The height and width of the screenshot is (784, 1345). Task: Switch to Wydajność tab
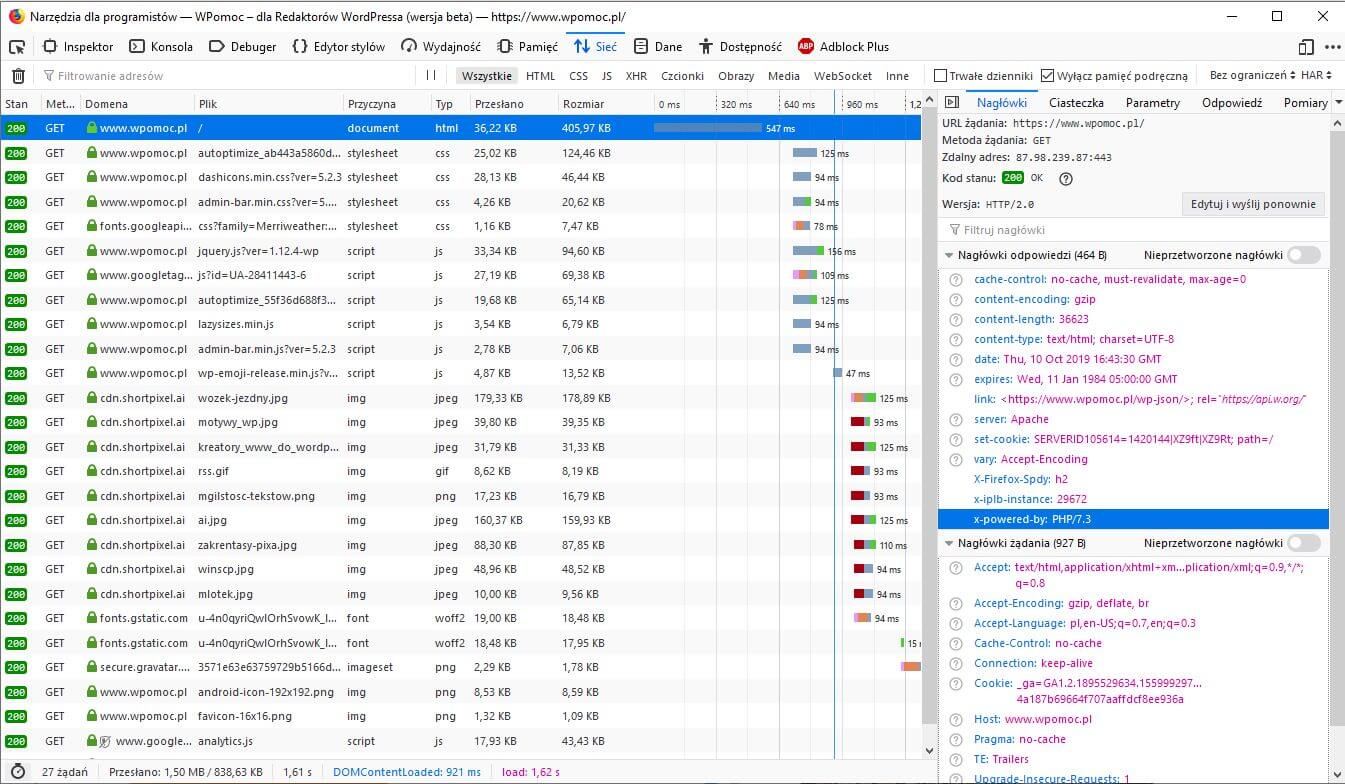tap(441, 47)
